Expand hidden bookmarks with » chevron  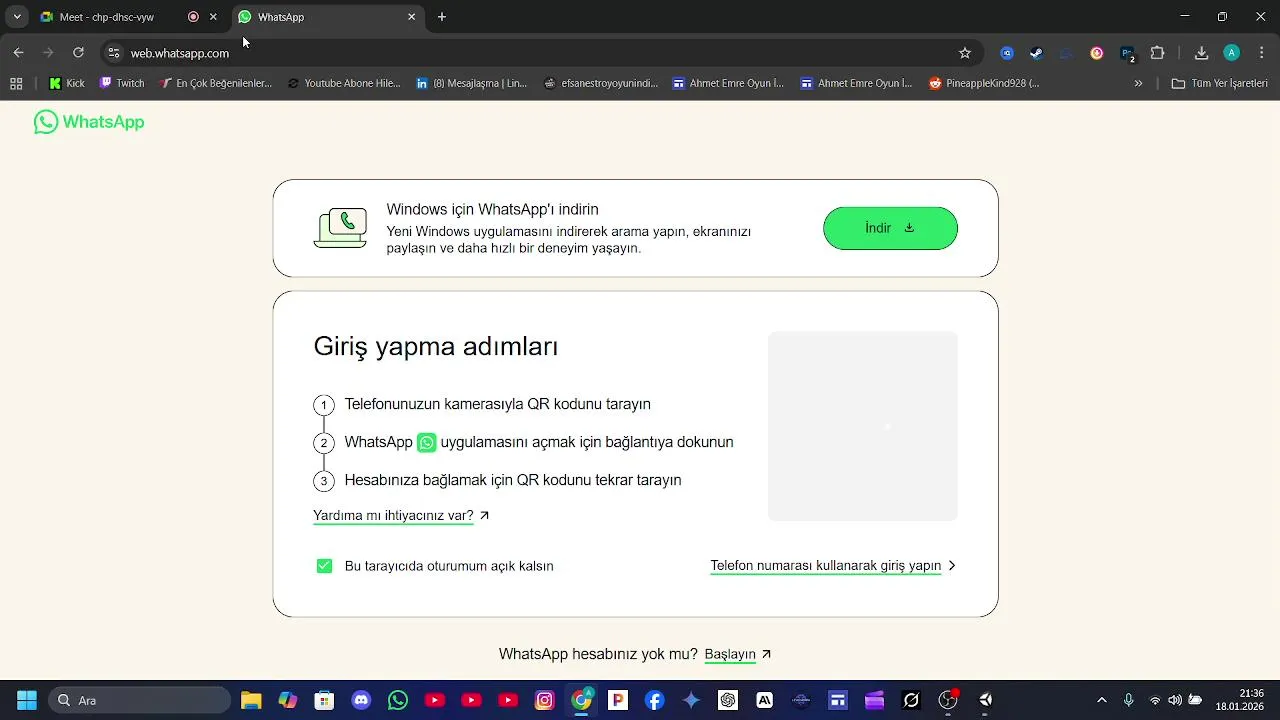tap(1138, 84)
